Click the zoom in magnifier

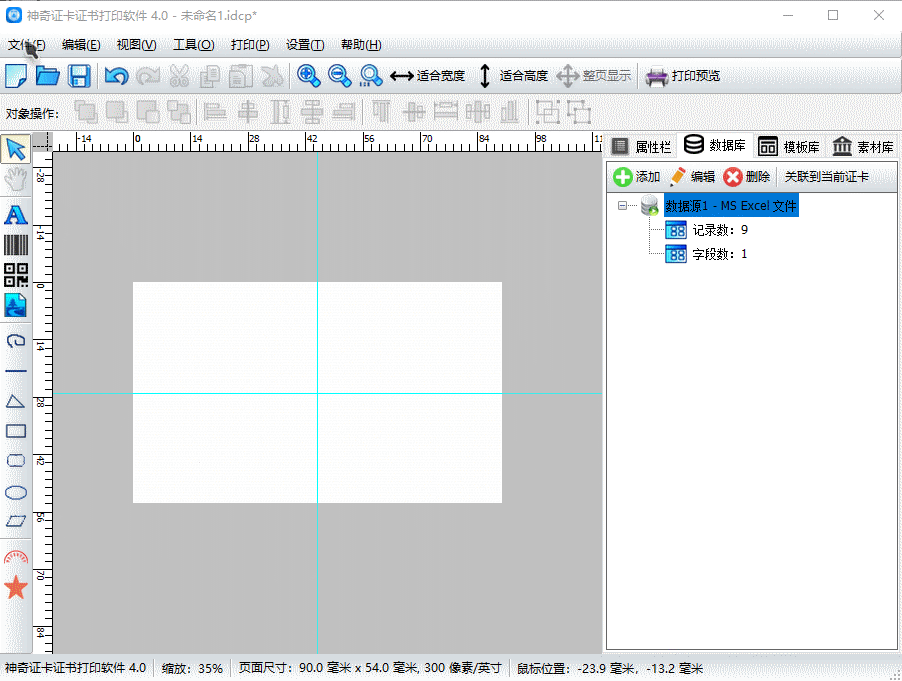pyautogui.click(x=307, y=76)
